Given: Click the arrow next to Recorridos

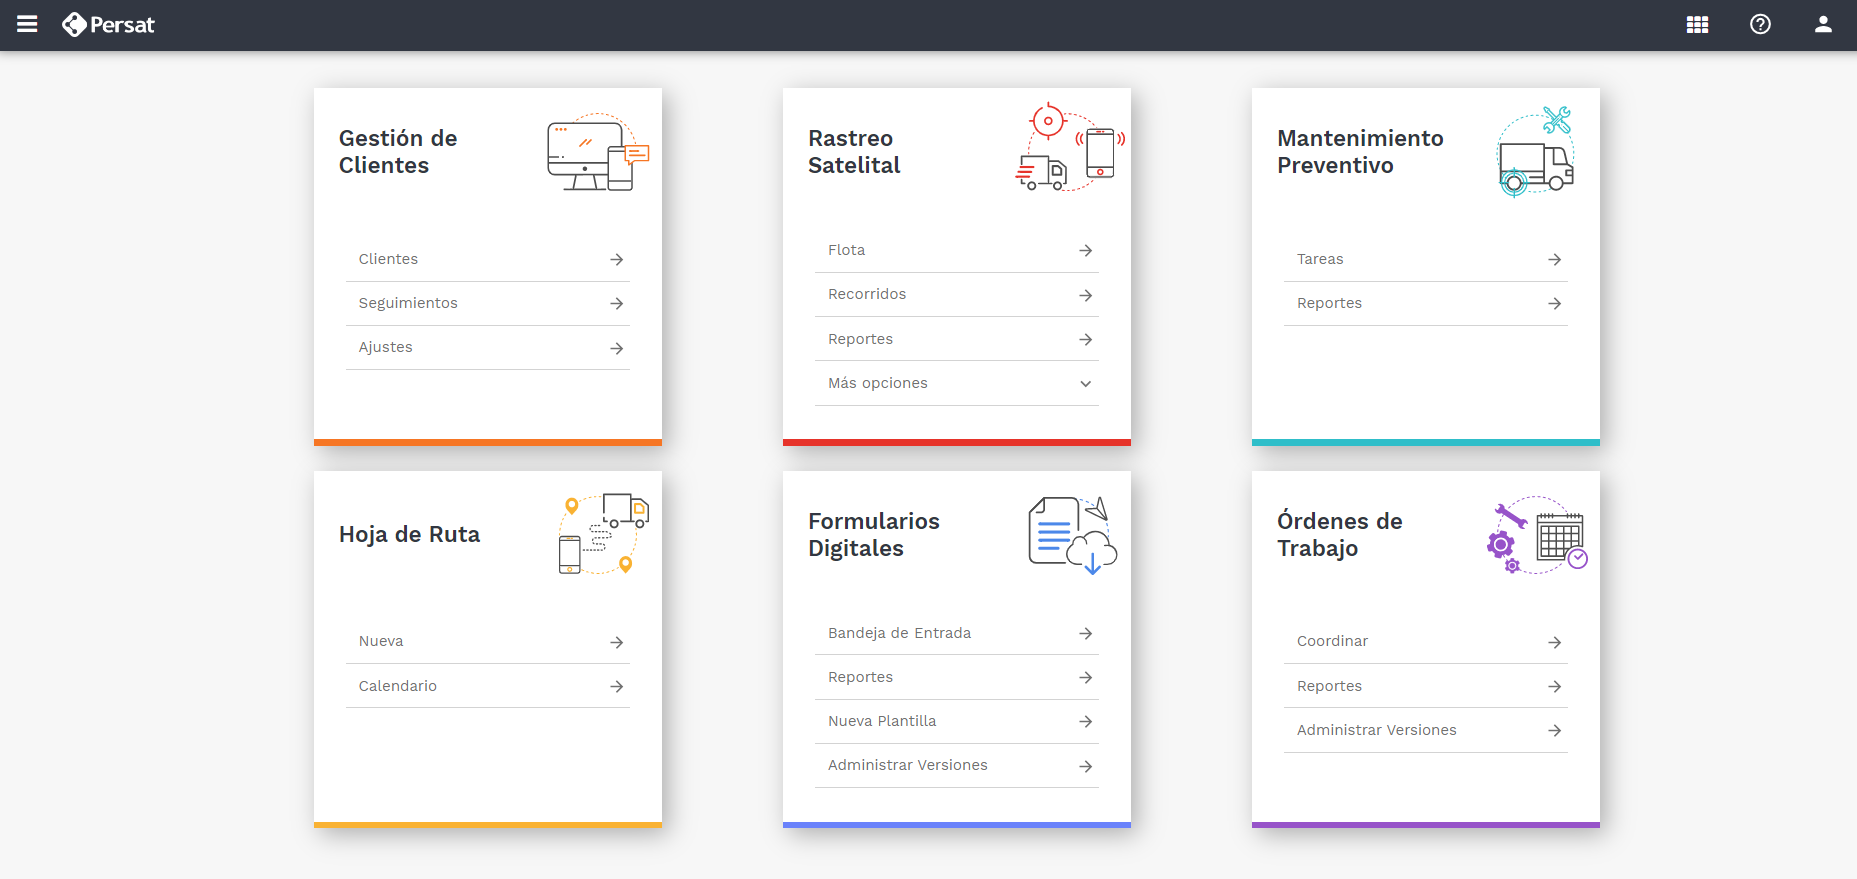Looking at the screenshot, I should (1086, 295).
